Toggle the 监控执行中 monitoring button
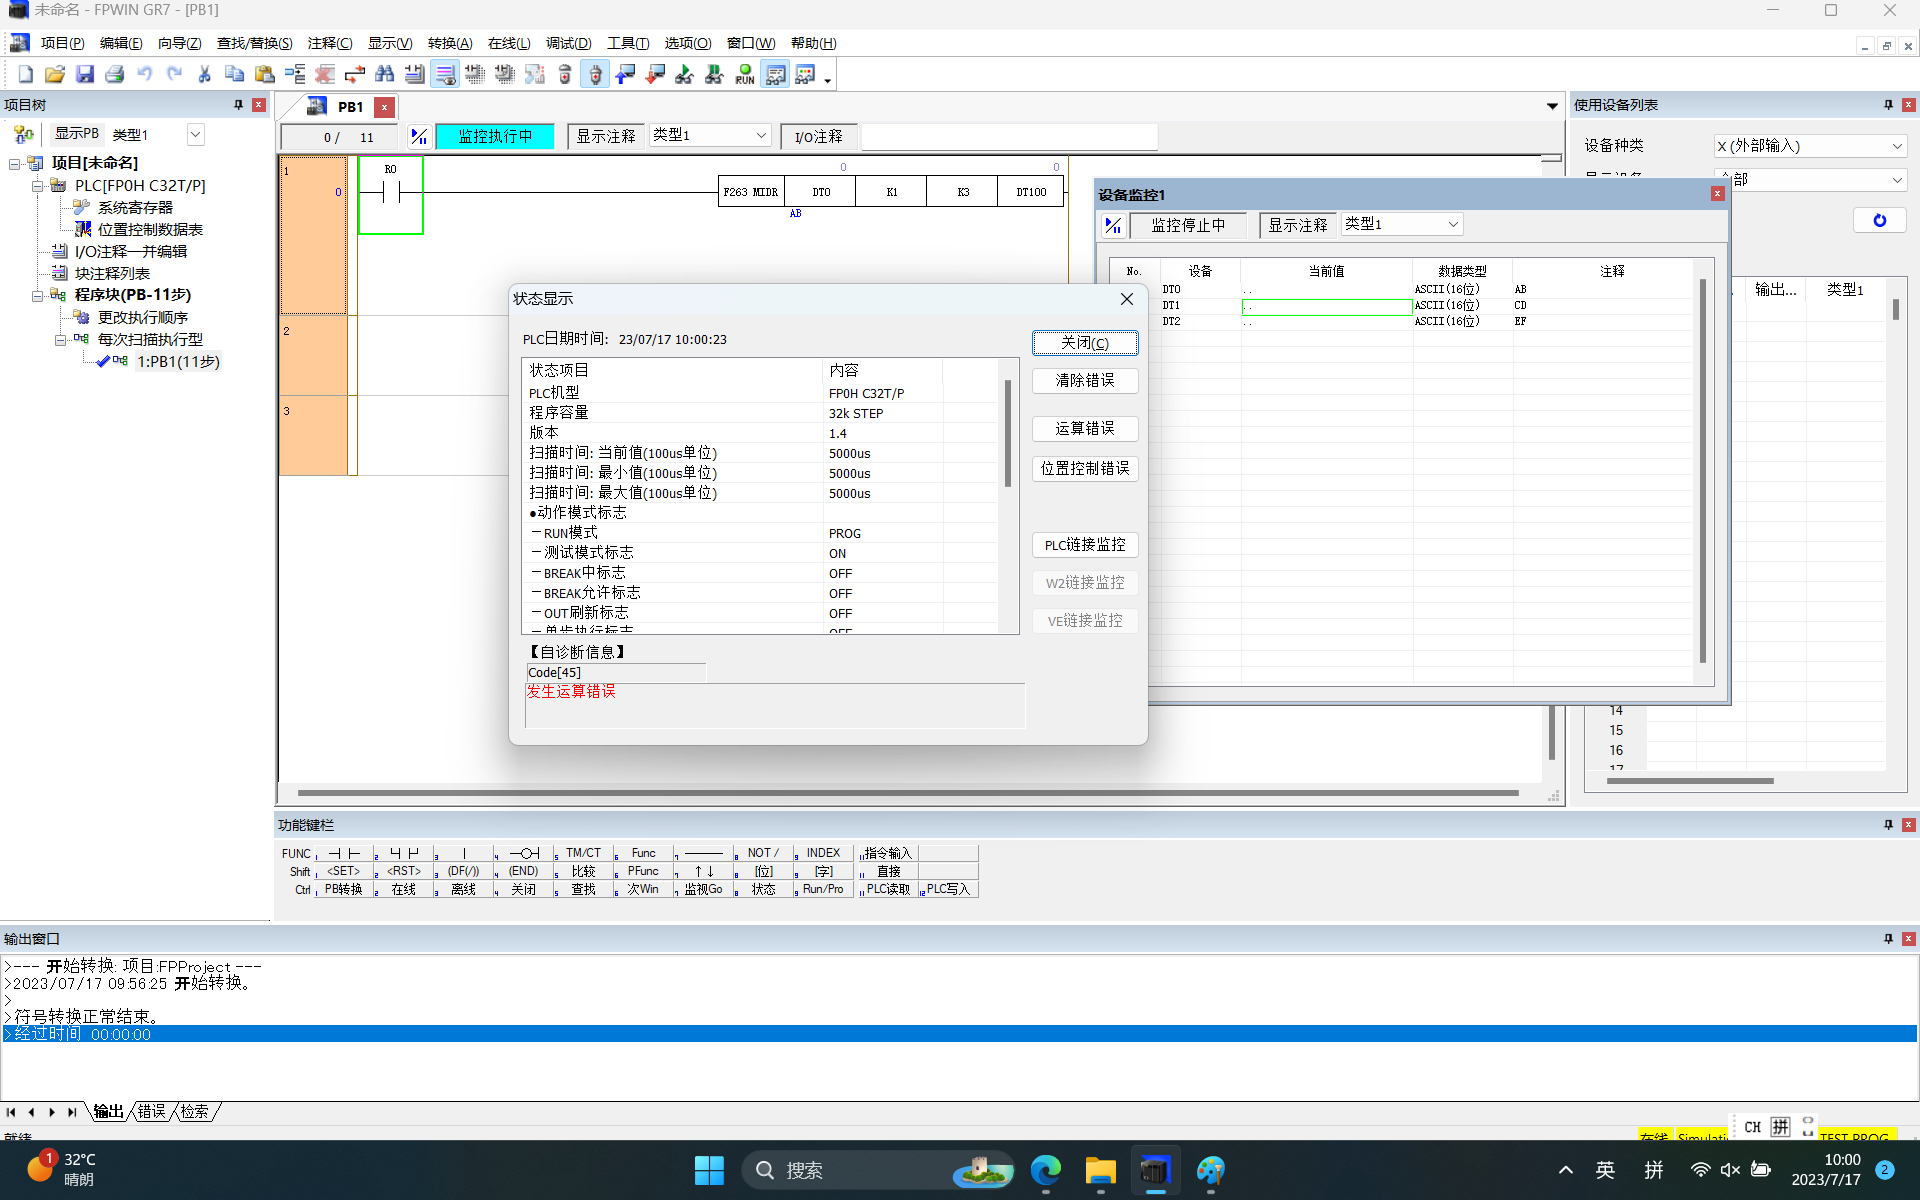 (495, 137)
